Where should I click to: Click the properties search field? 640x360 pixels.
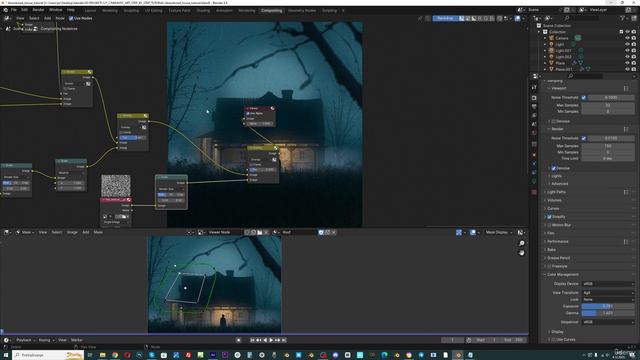click(586, 76)
